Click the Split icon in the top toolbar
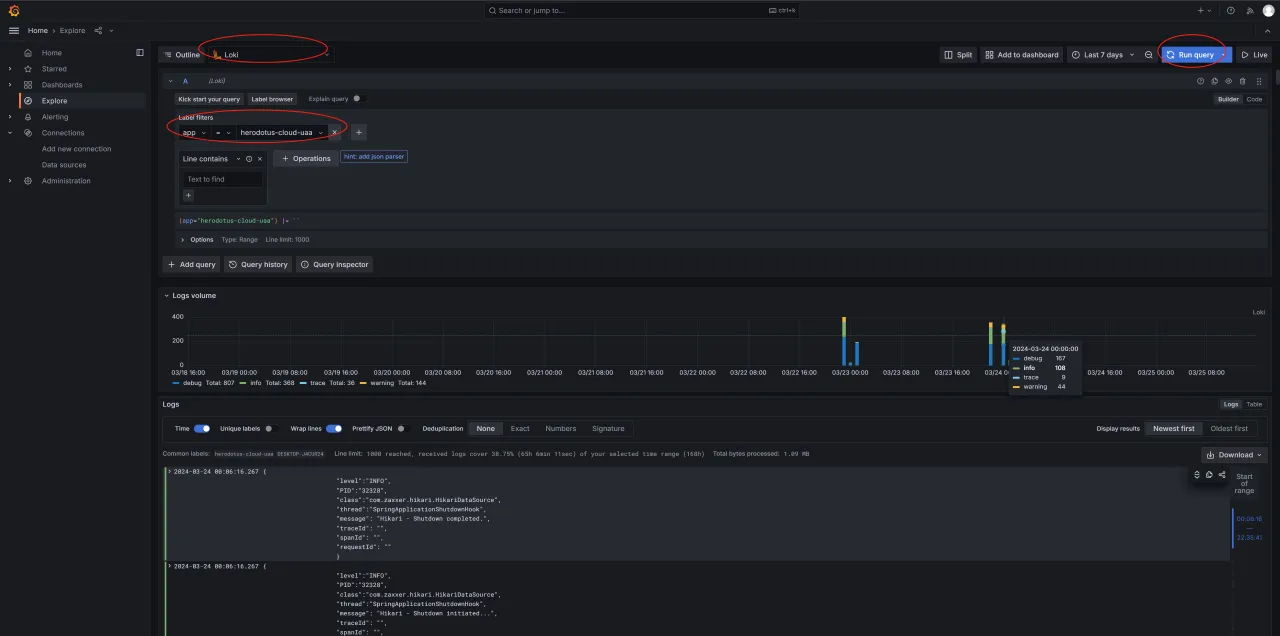Image resolution: width=1280 pixels, height=636 pixels. point(958,54)
